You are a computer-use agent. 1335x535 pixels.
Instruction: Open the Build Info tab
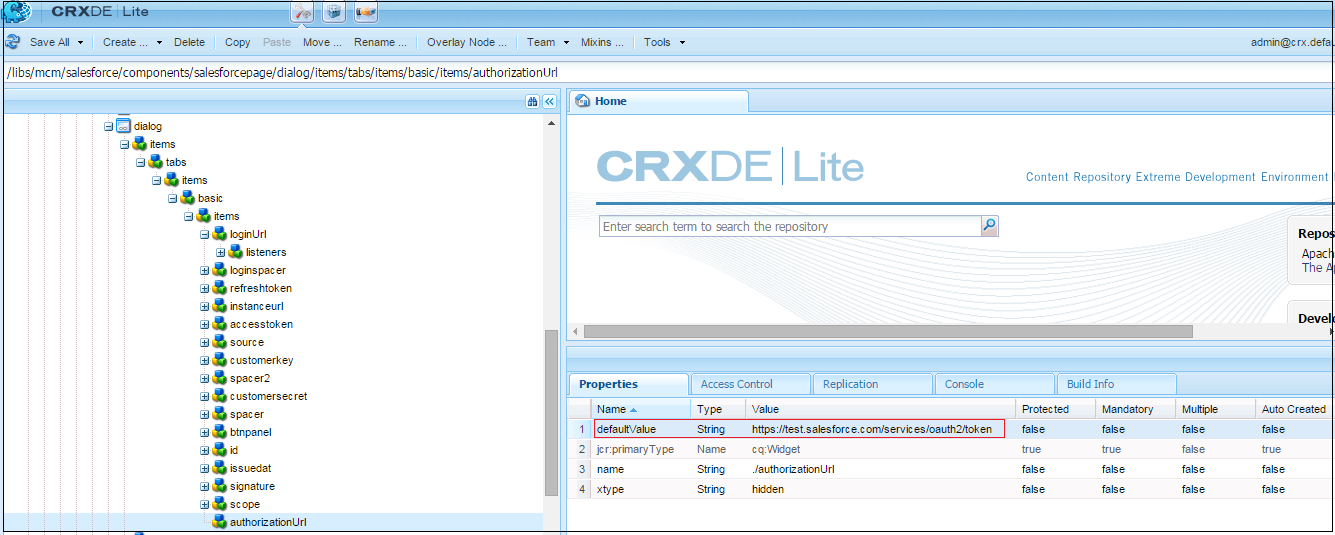pyautogui.click(x=1116, y=384)
